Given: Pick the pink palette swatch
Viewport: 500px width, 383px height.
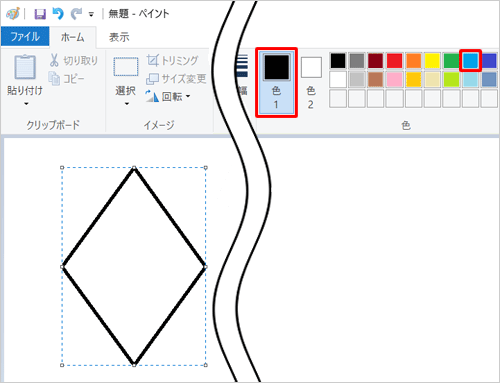Looking at the screenshot, I should [395, 79].
